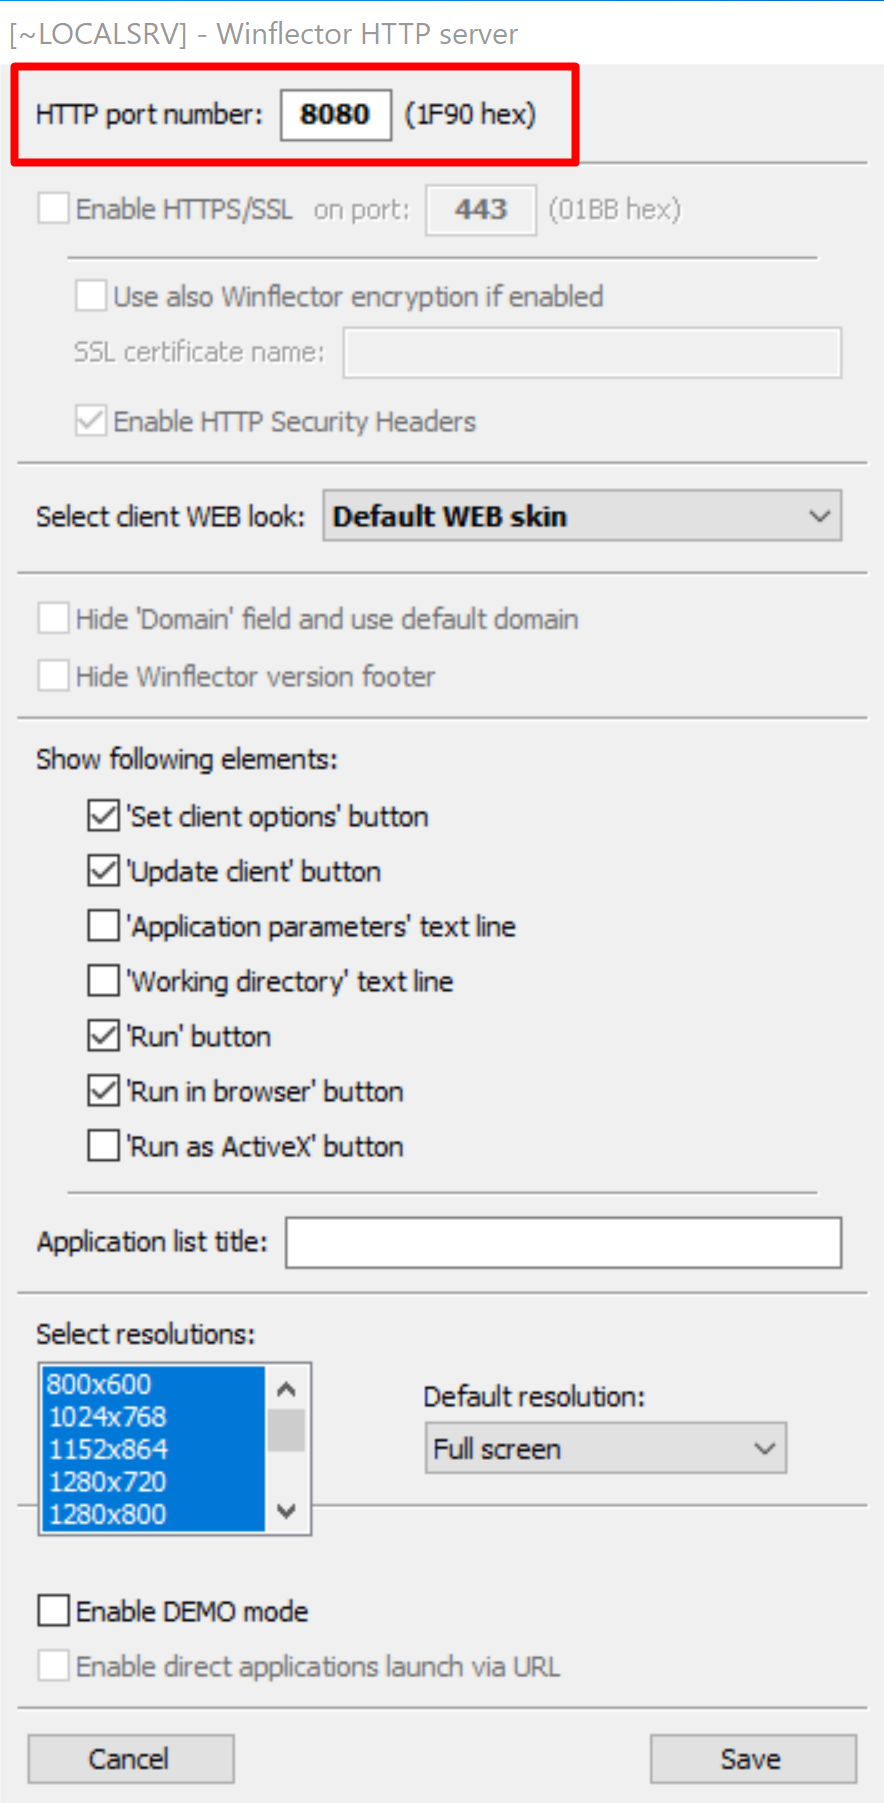The image size is (884, 1803).
Task: Open the client WEB look dropdown
Action: (581, 516)
